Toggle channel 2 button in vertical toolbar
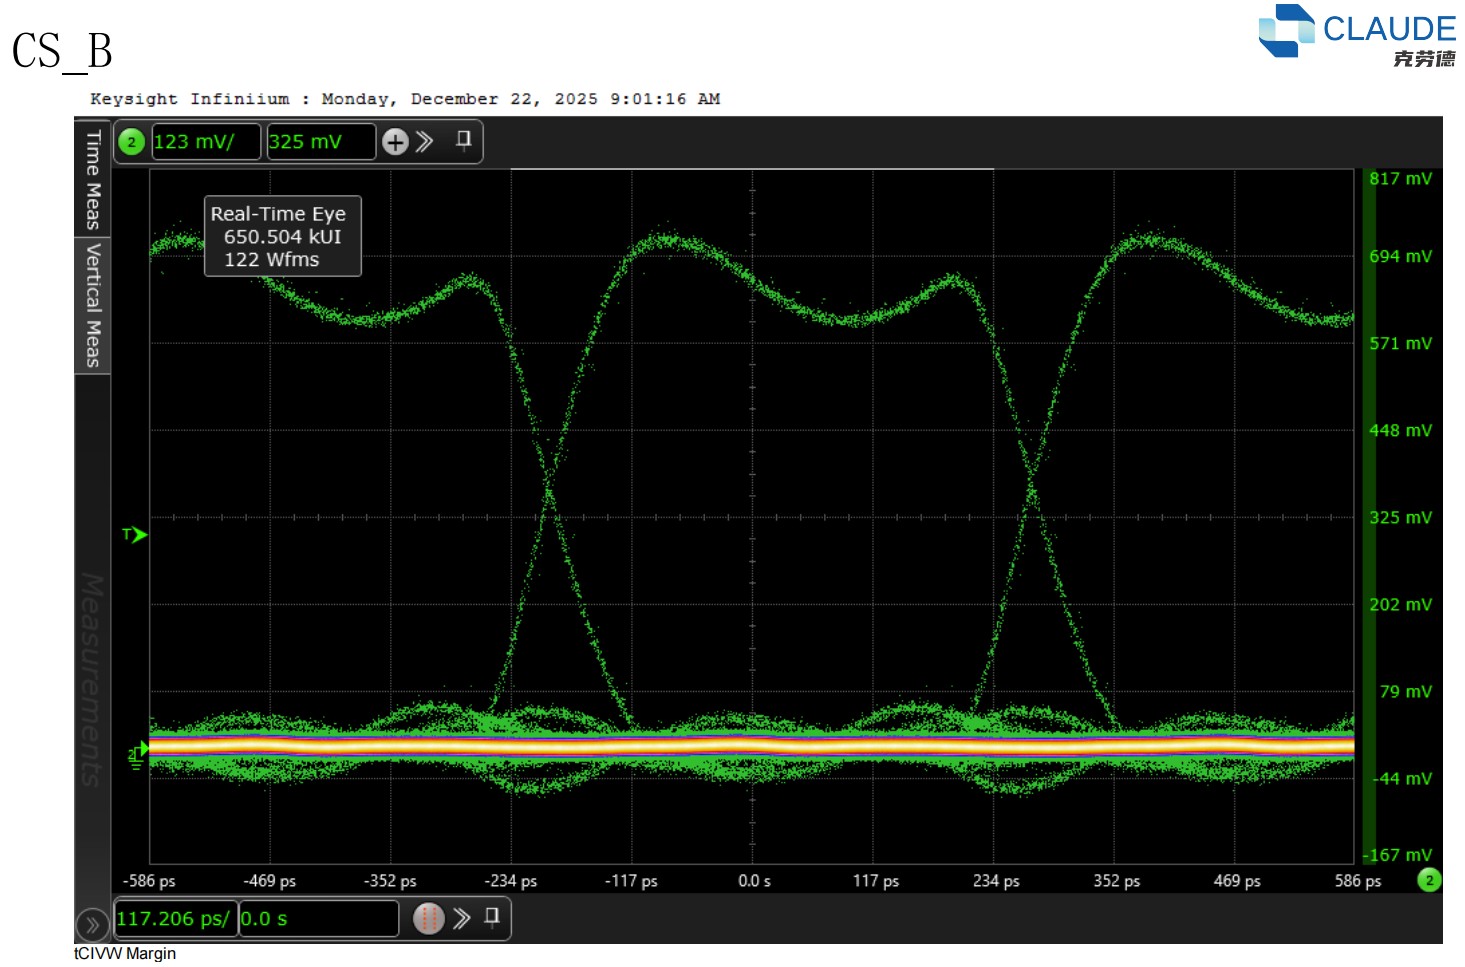The height and width of the screenshot is (967, 1465). pos(131,142)
